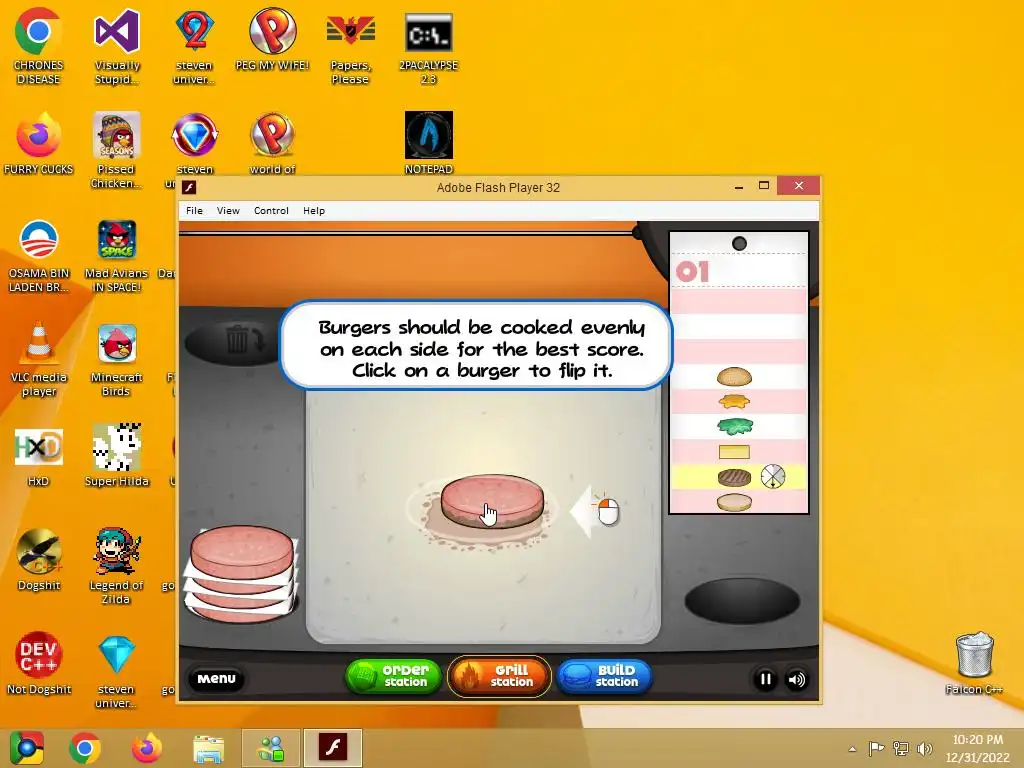Select the Not Dogshit DEV C++ icon
Image resolution: width=1024 pixels, height=768 pixels.
click(x=39, y=664)
